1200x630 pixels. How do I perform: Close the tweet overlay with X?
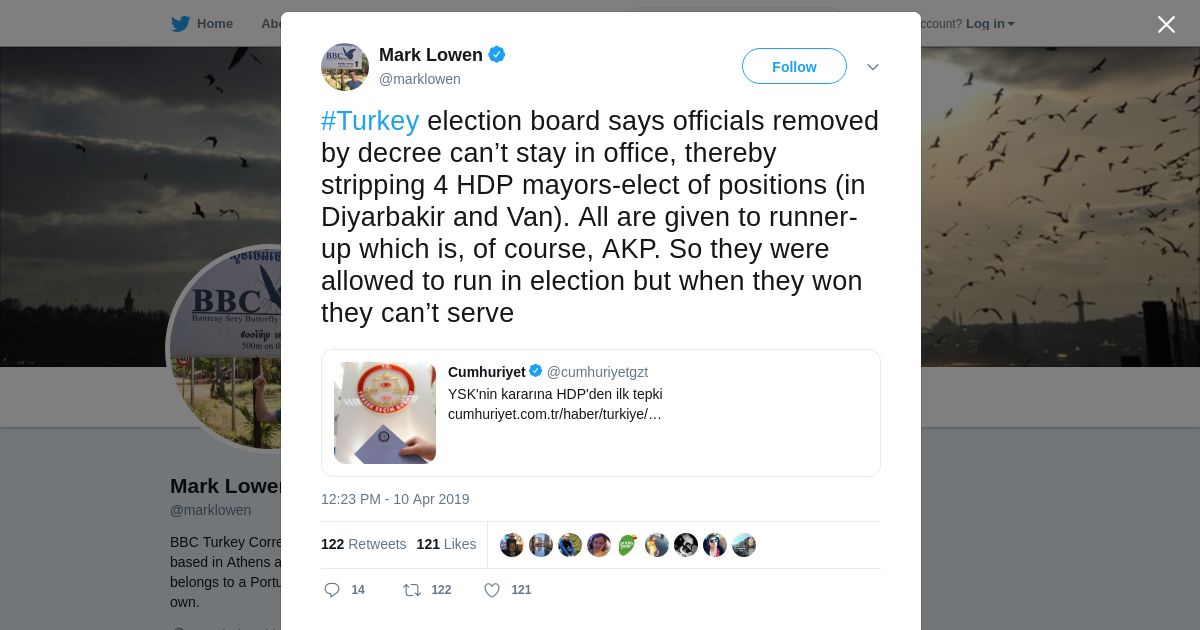(x=1166, y=24)
